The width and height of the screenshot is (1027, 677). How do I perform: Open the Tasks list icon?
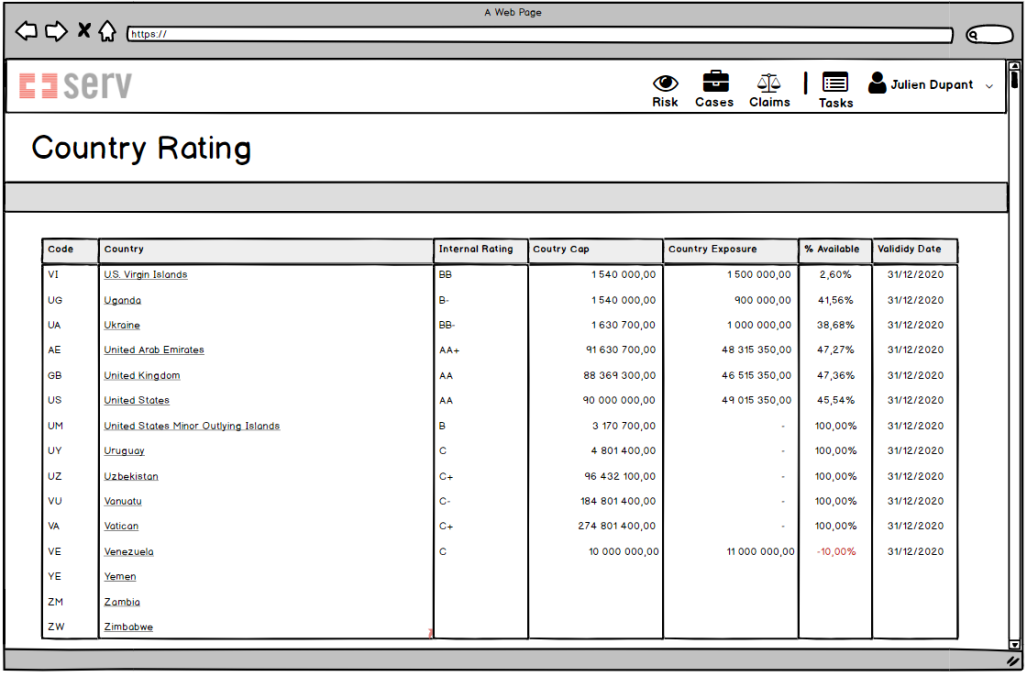tap(835, 82)
